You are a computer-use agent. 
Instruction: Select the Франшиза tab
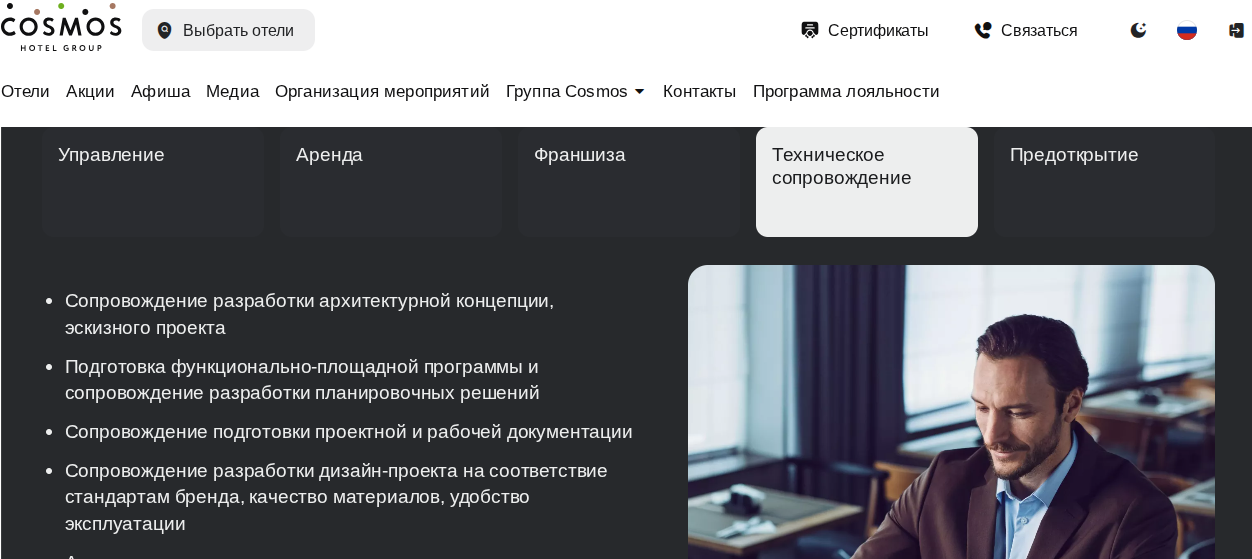pyautogui.click(x=629, y=181)
